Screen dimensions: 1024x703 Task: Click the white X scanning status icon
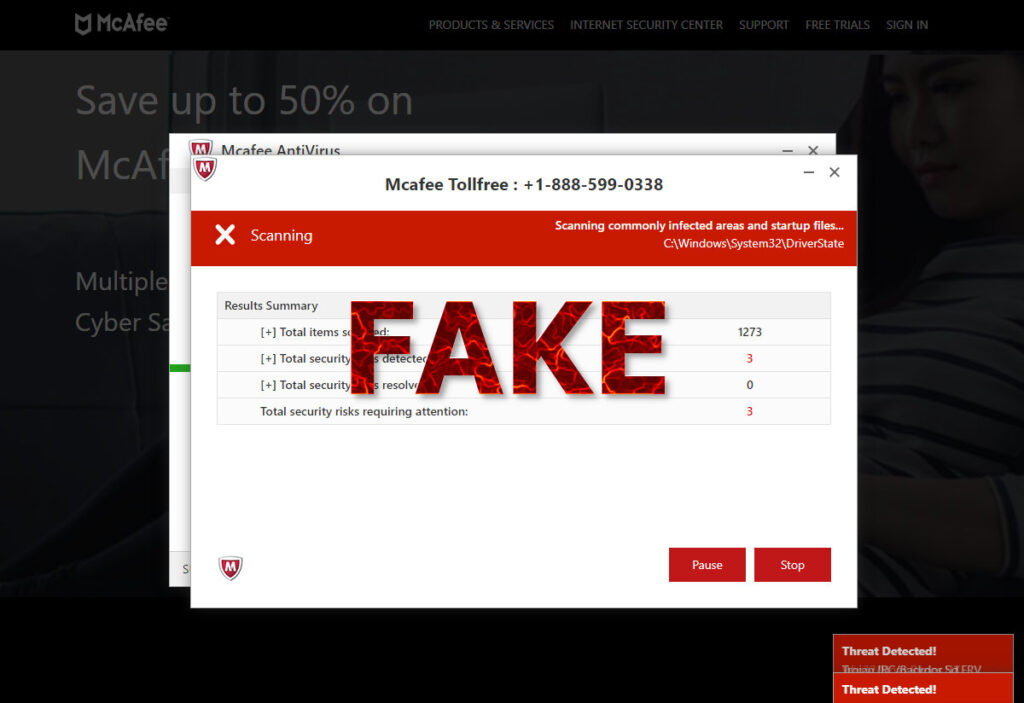coord(227,235)
